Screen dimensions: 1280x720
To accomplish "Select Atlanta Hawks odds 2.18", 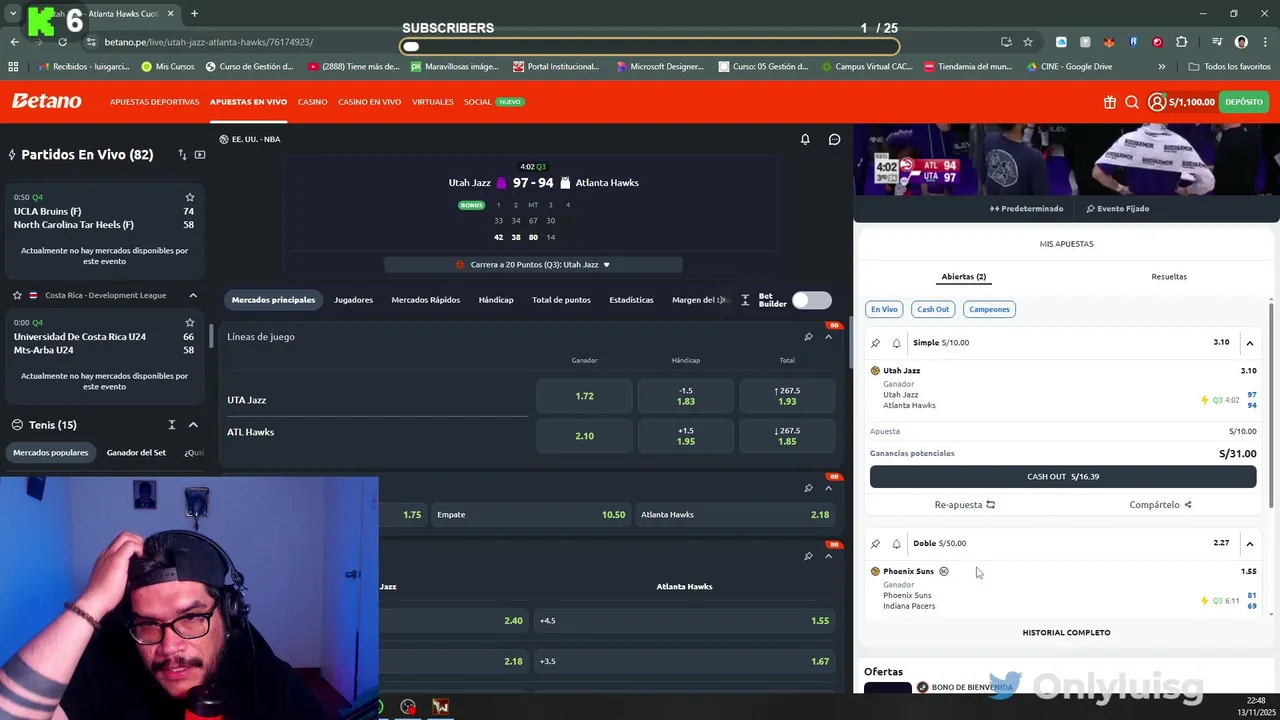I will [735, 515].
